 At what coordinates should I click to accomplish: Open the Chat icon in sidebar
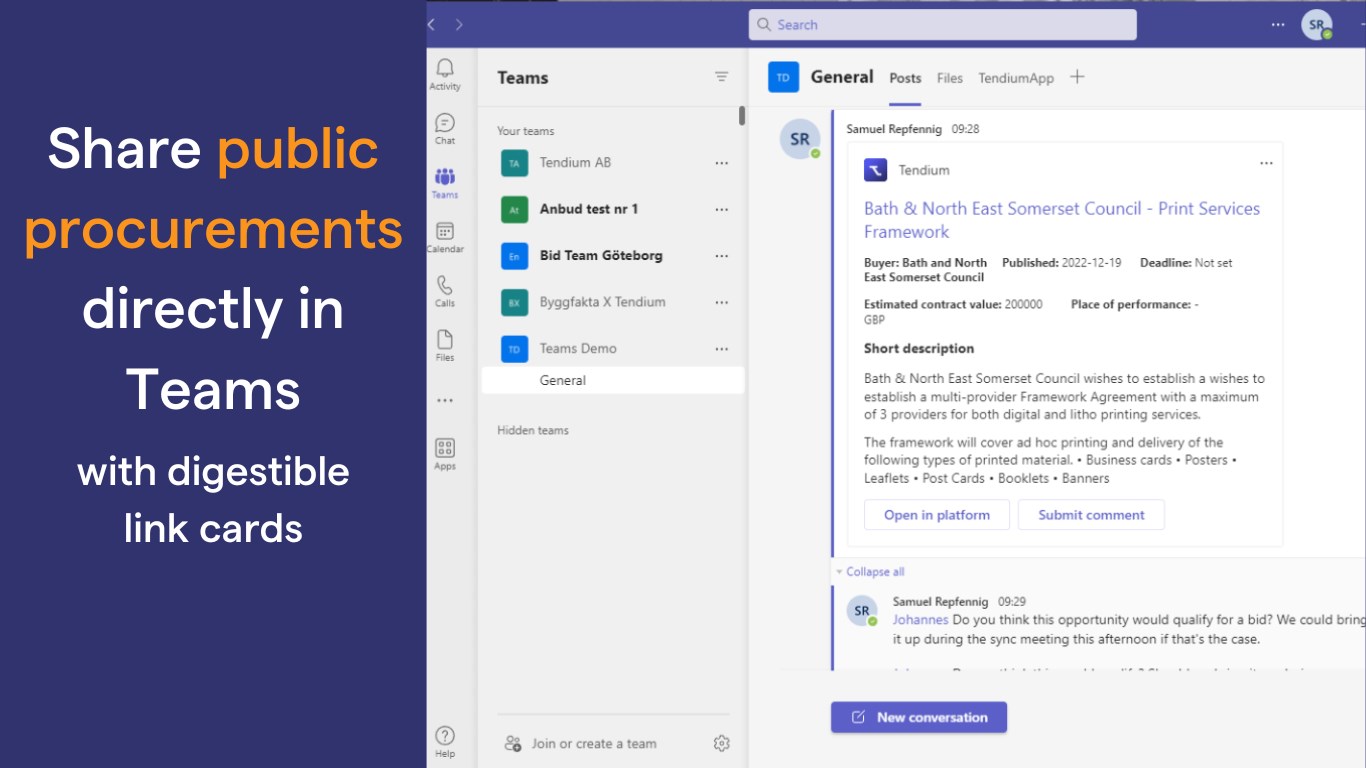tap(445, 122)
